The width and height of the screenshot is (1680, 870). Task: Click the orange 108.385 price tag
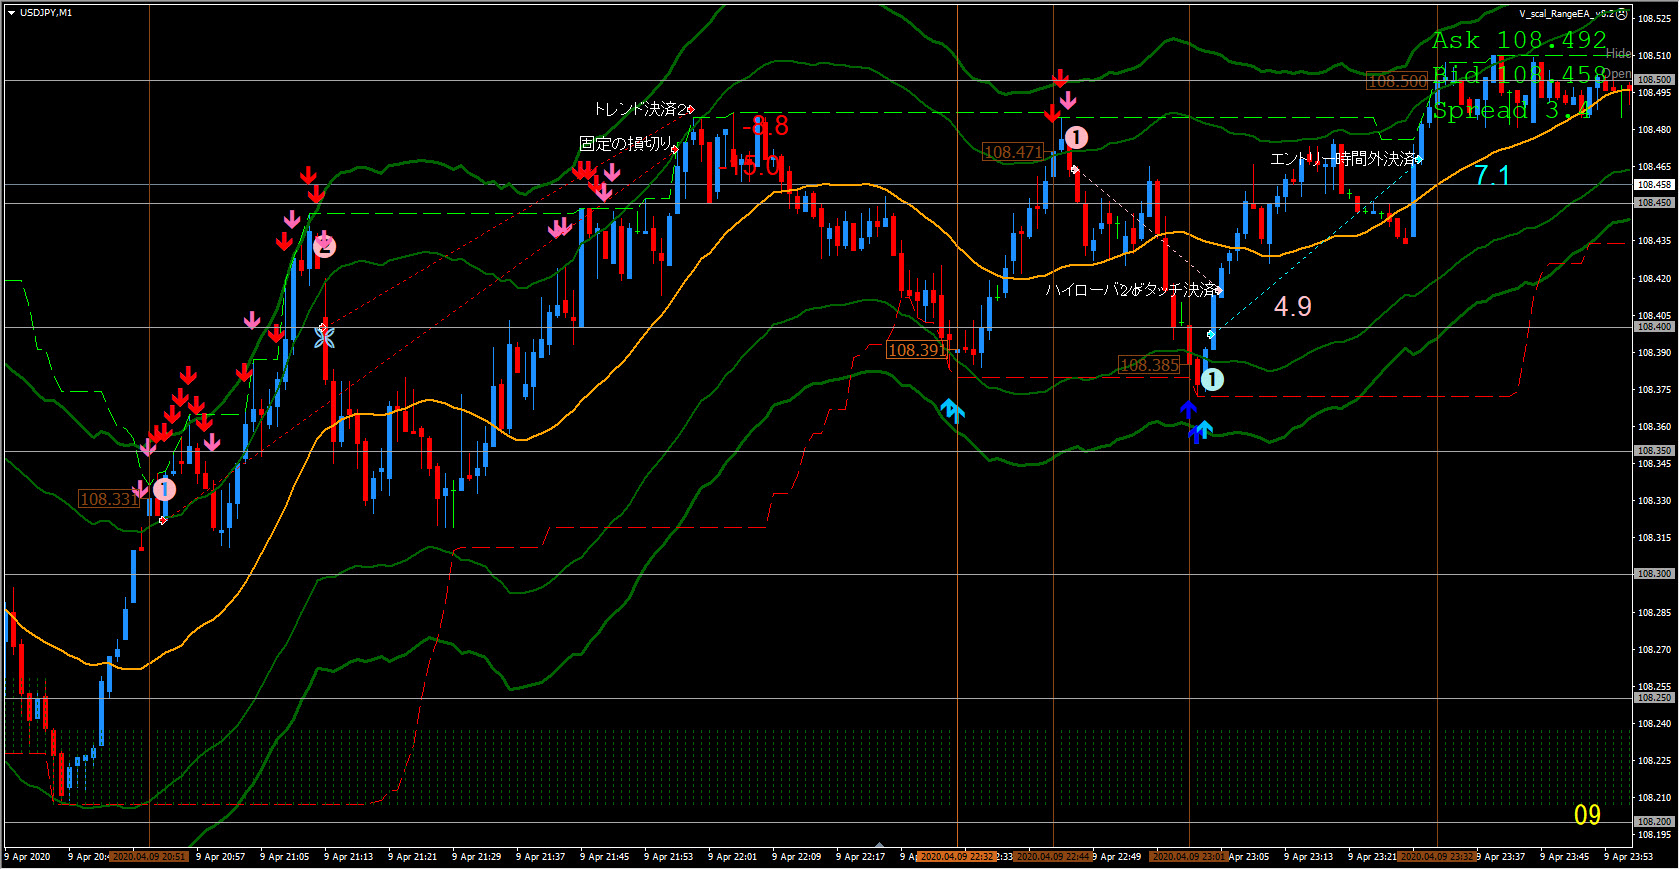[1149, 365]
